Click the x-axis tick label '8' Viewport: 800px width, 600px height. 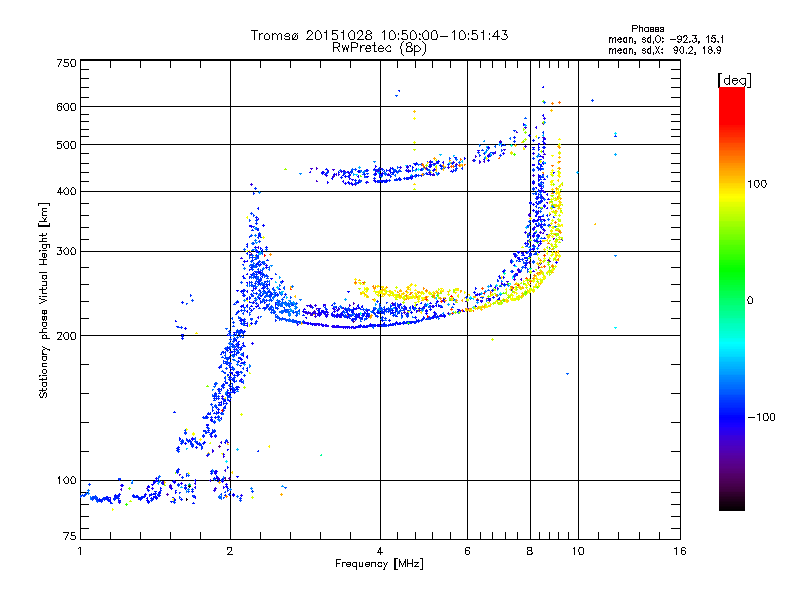(530, 551)
